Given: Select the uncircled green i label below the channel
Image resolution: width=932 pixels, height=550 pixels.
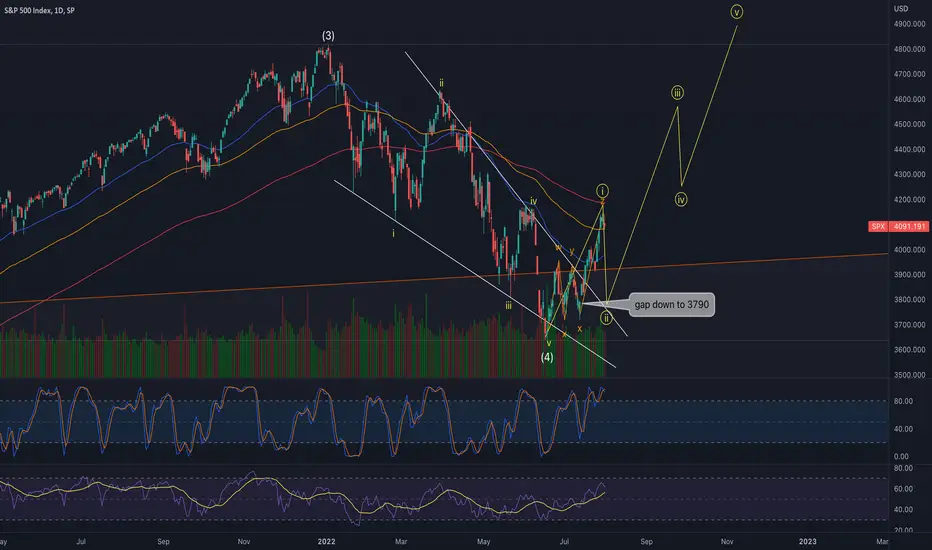Looking at the screenshot, I should click(393, 234).
